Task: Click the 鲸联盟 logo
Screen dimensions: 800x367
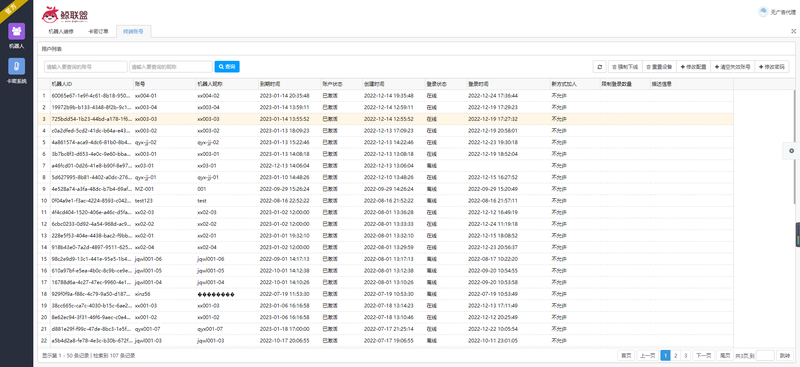Action: pos(65,14)
